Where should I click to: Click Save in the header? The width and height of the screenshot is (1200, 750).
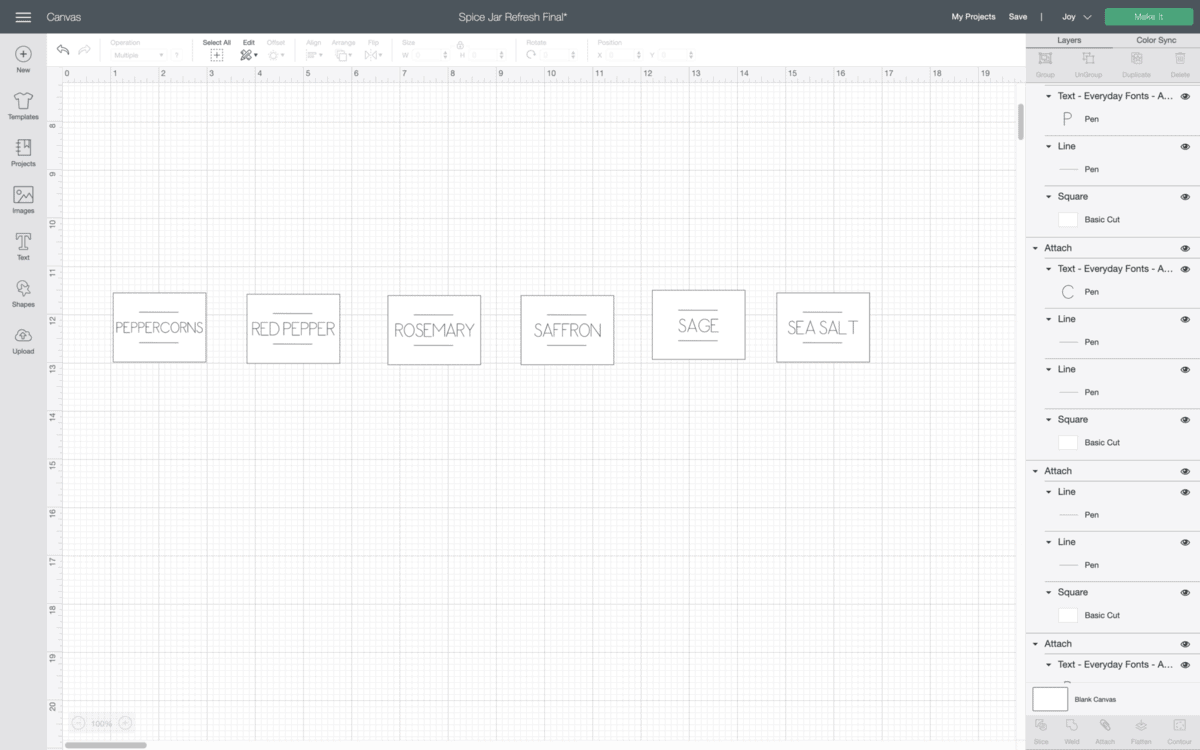click(x=1017, y=17)
